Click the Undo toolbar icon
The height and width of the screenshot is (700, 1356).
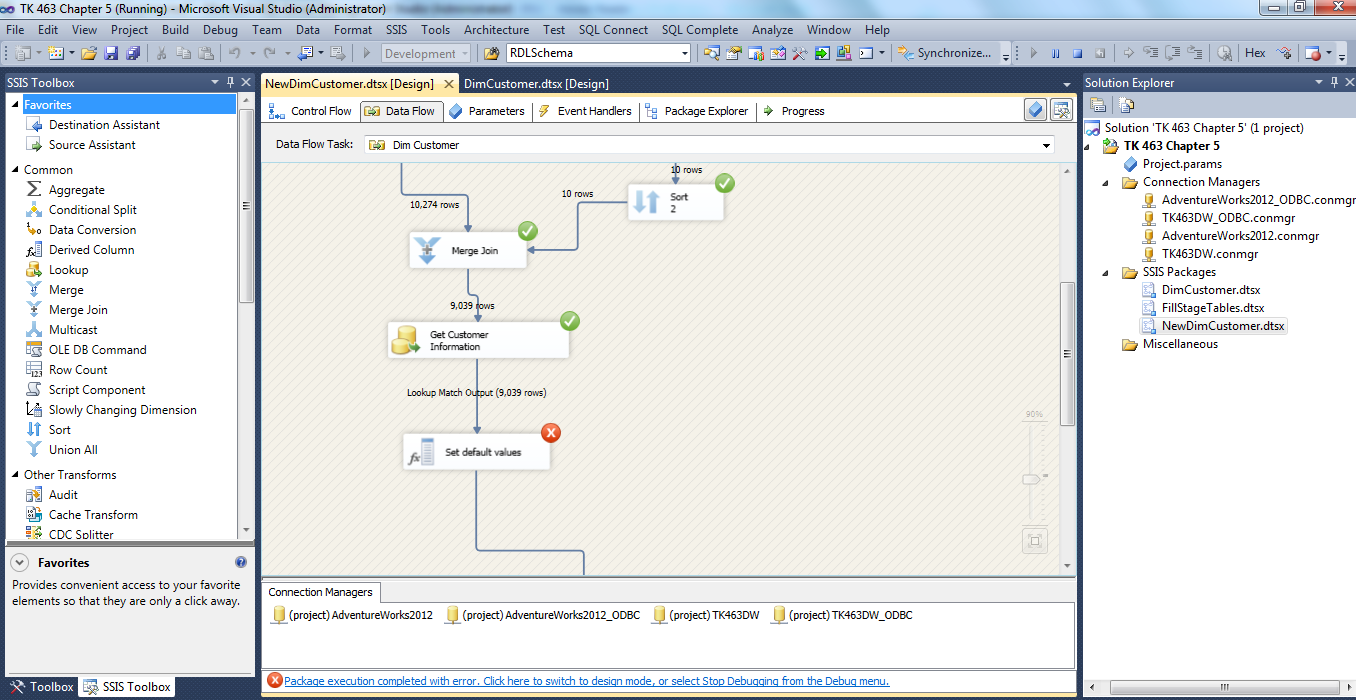coord(234,53)
